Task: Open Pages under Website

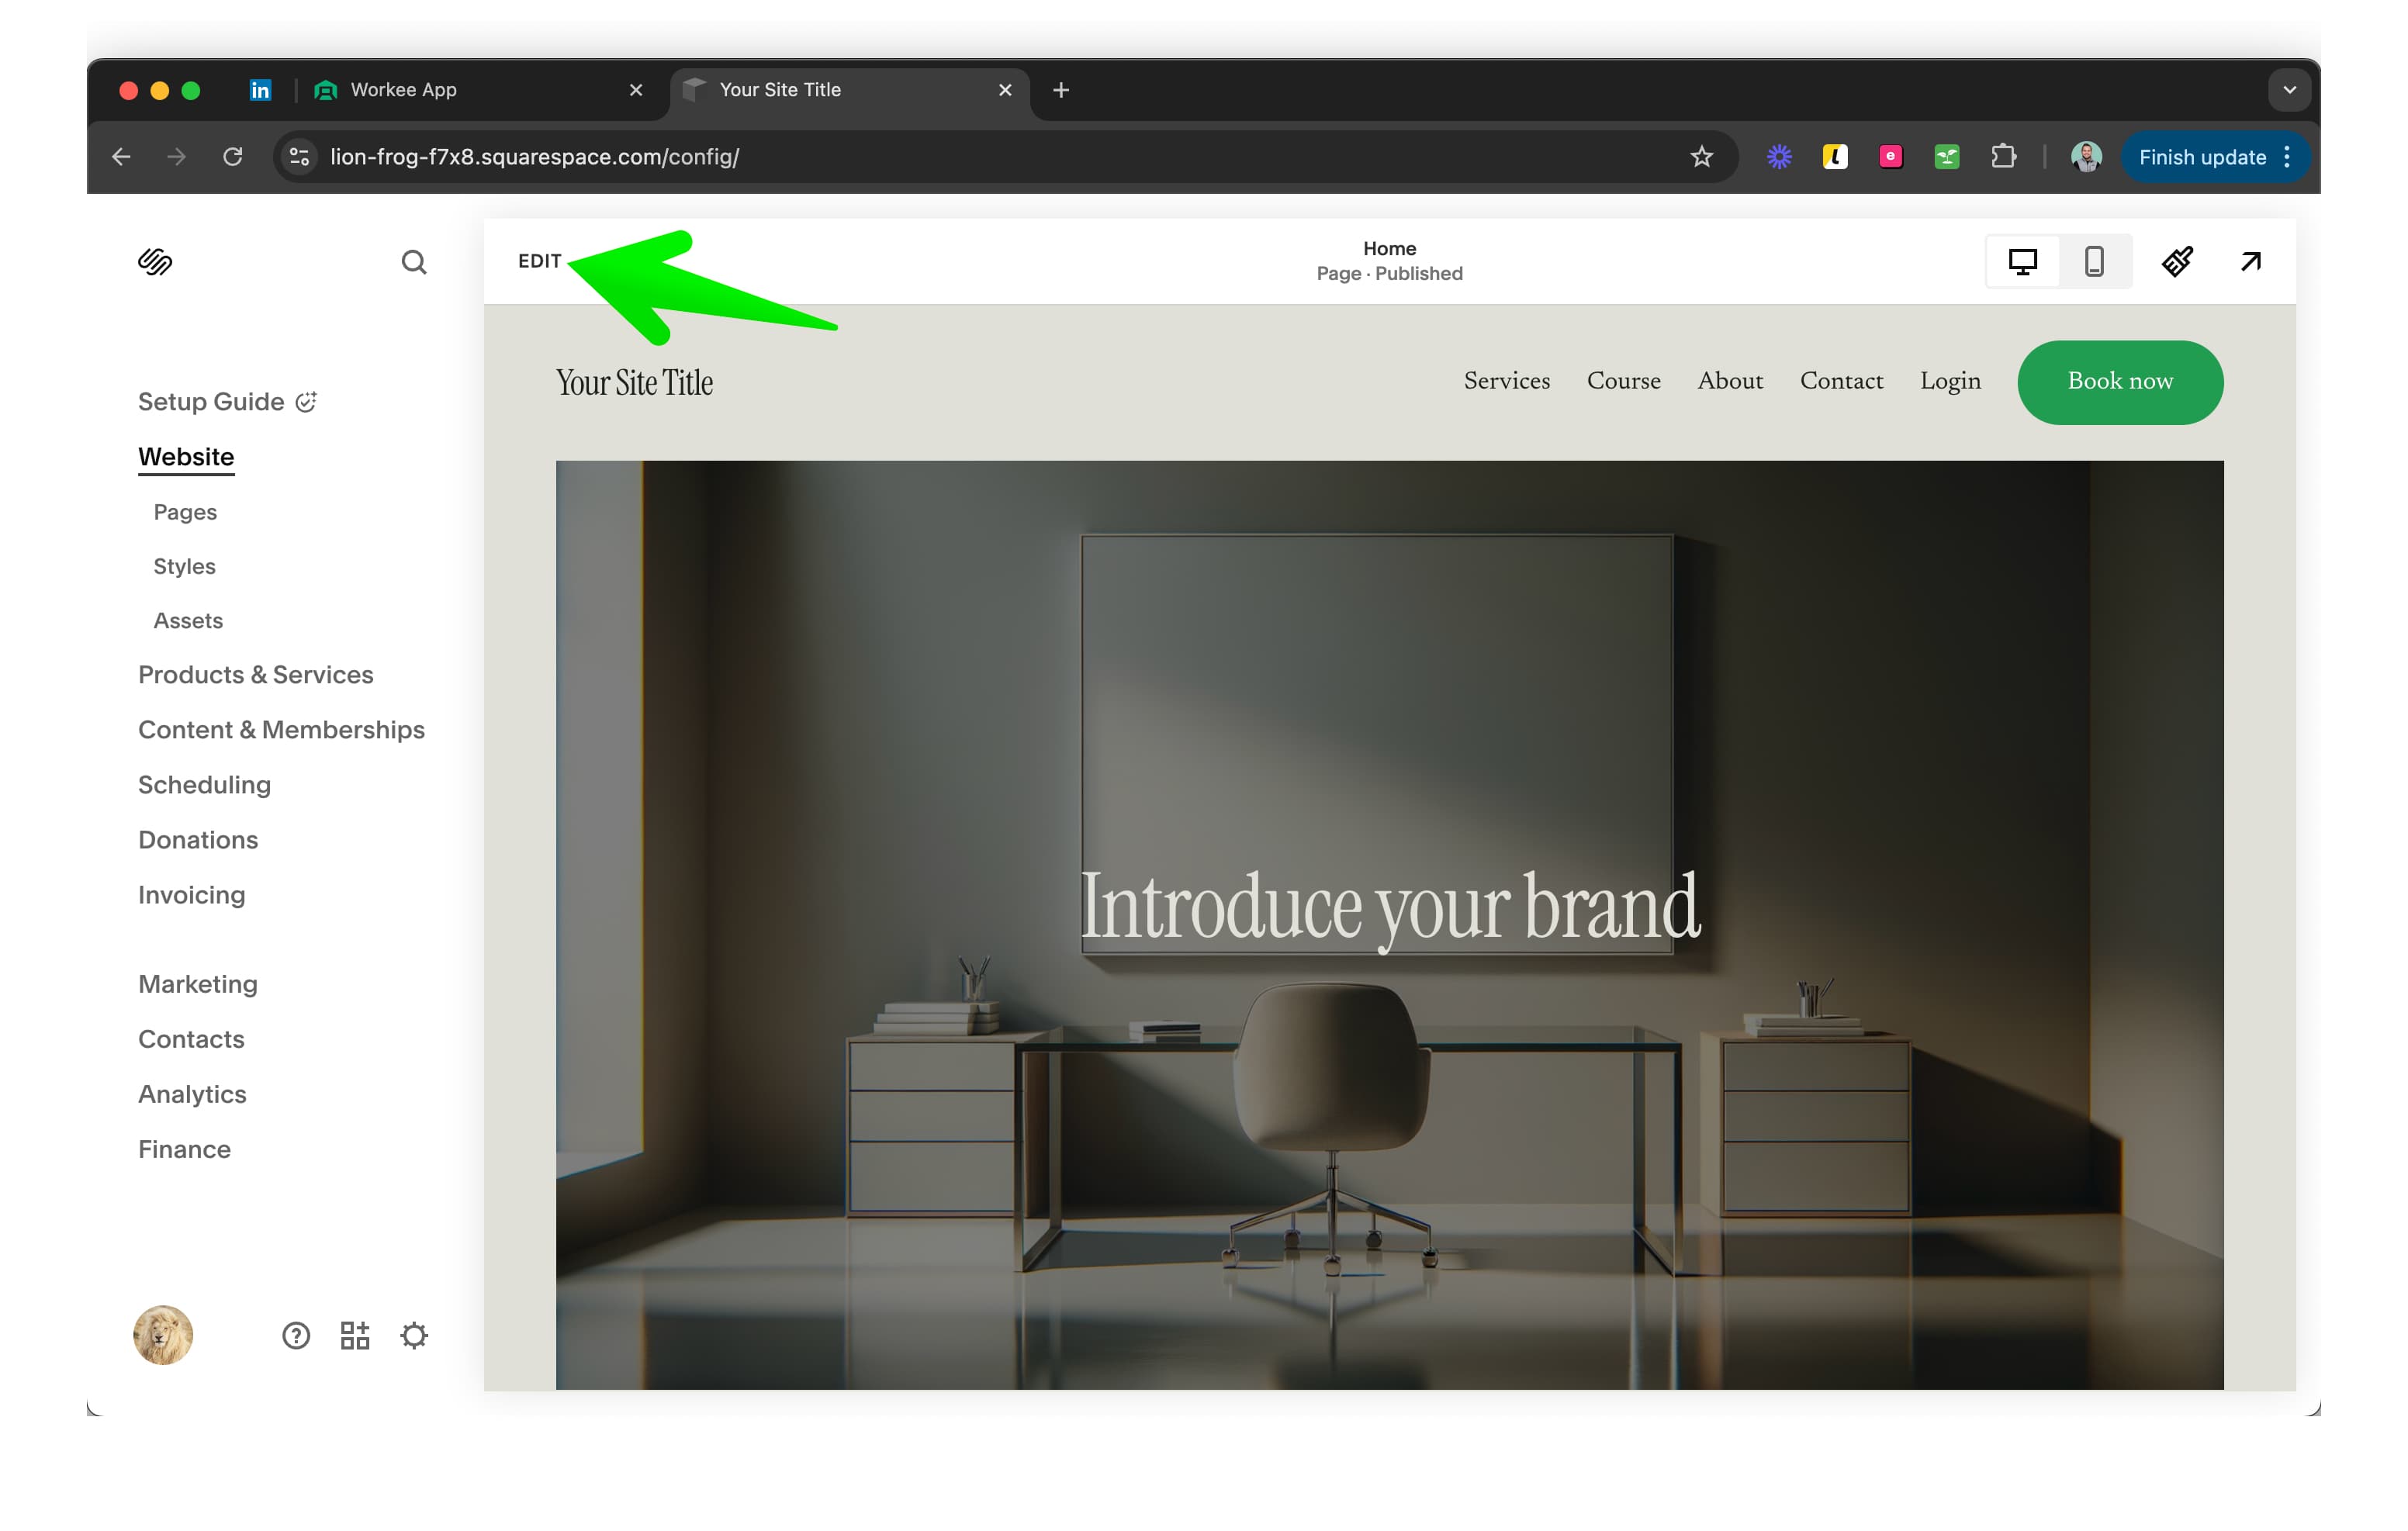Action: (x=185, y=512)
